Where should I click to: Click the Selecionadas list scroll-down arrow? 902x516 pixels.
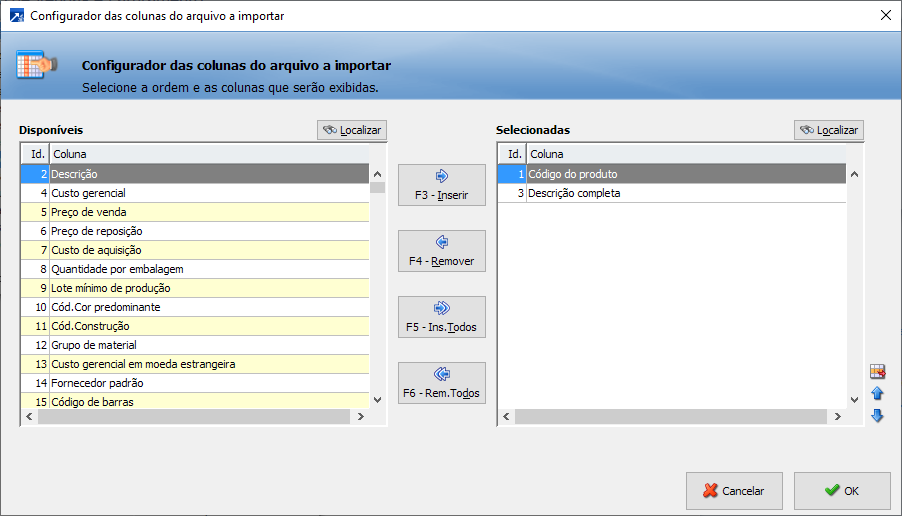[x=854, y=400]
